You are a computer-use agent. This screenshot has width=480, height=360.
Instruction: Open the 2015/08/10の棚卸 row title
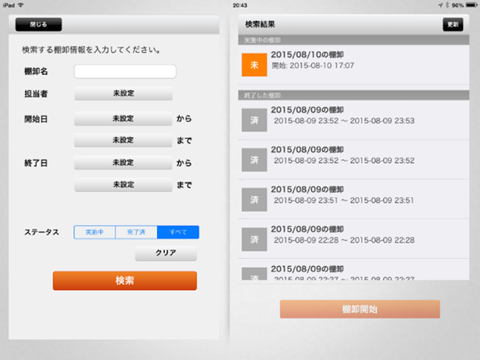click(307, 54)
